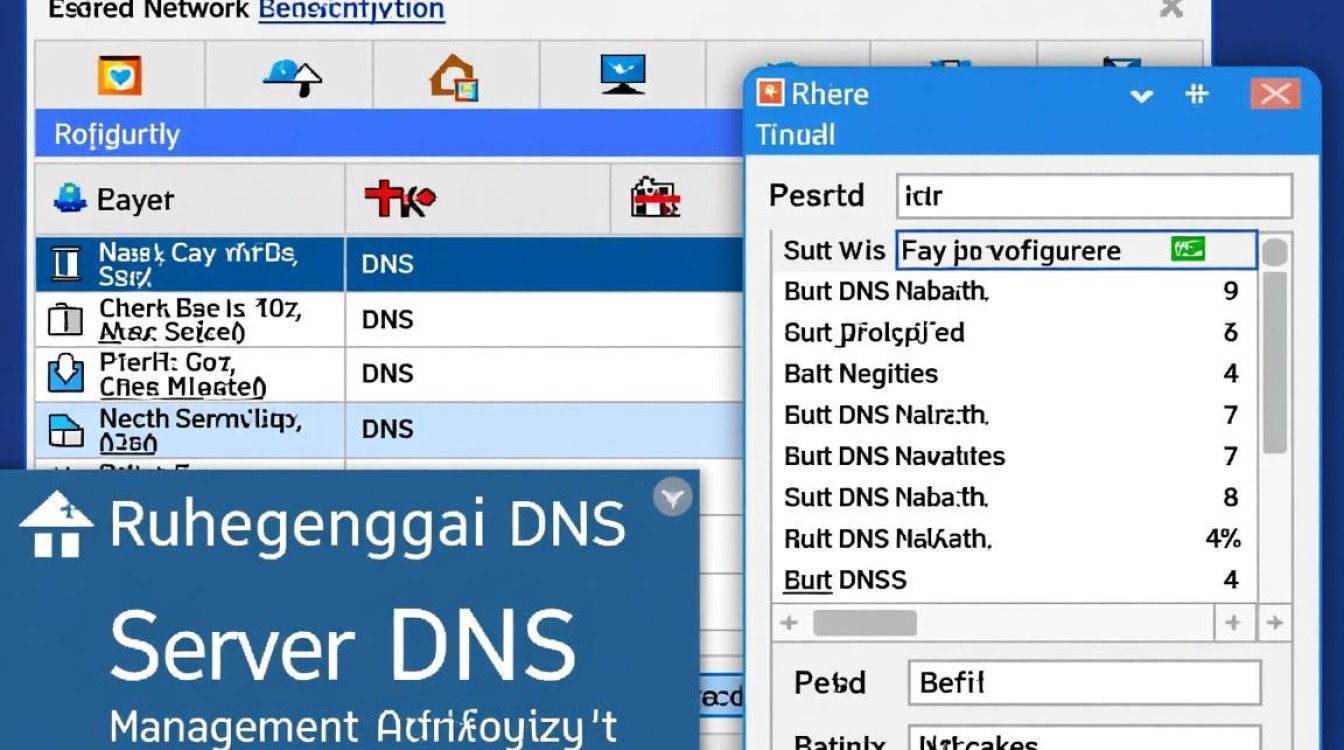
Task: Click the green icon in Fay provofigurere field
Action: click(1188, 249)
